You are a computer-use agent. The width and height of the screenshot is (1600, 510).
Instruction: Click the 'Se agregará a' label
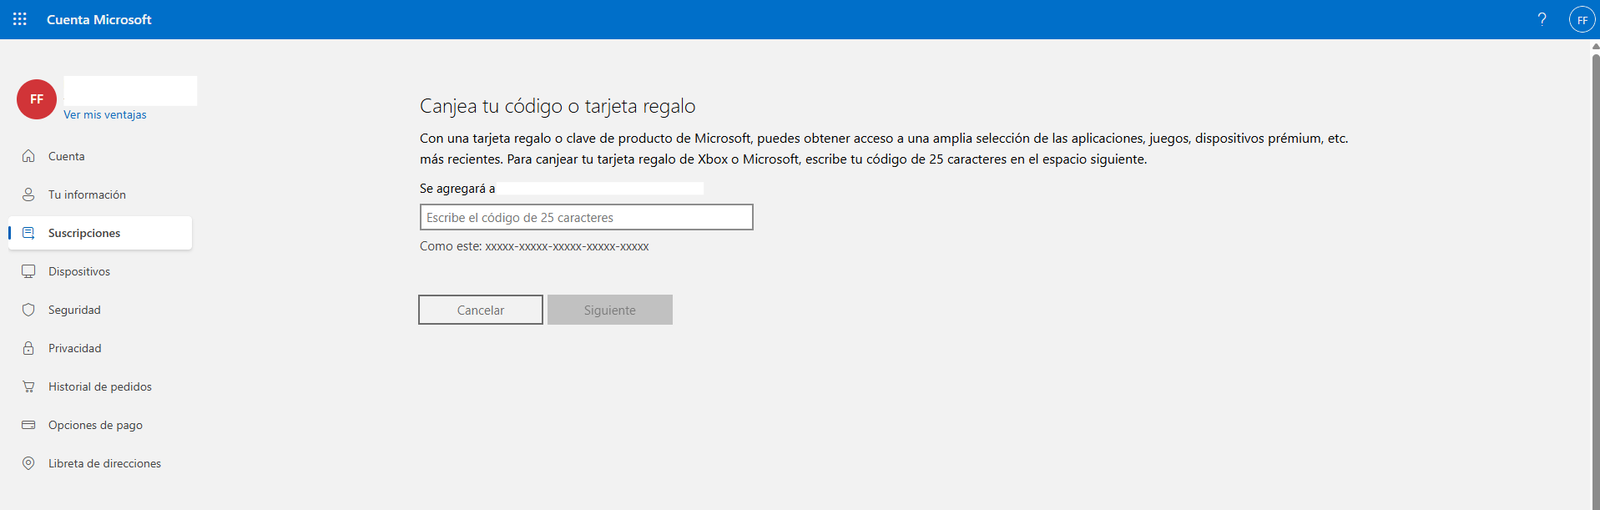(x=457, y=188)
